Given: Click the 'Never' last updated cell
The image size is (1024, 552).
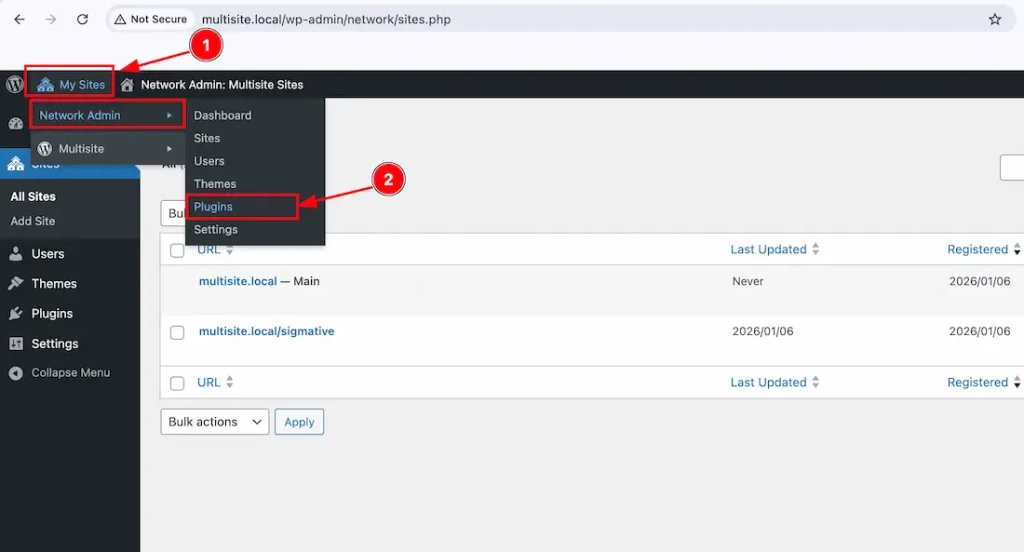Looking at the screenshot, I should pyautogui.click(x=748, y=282).
